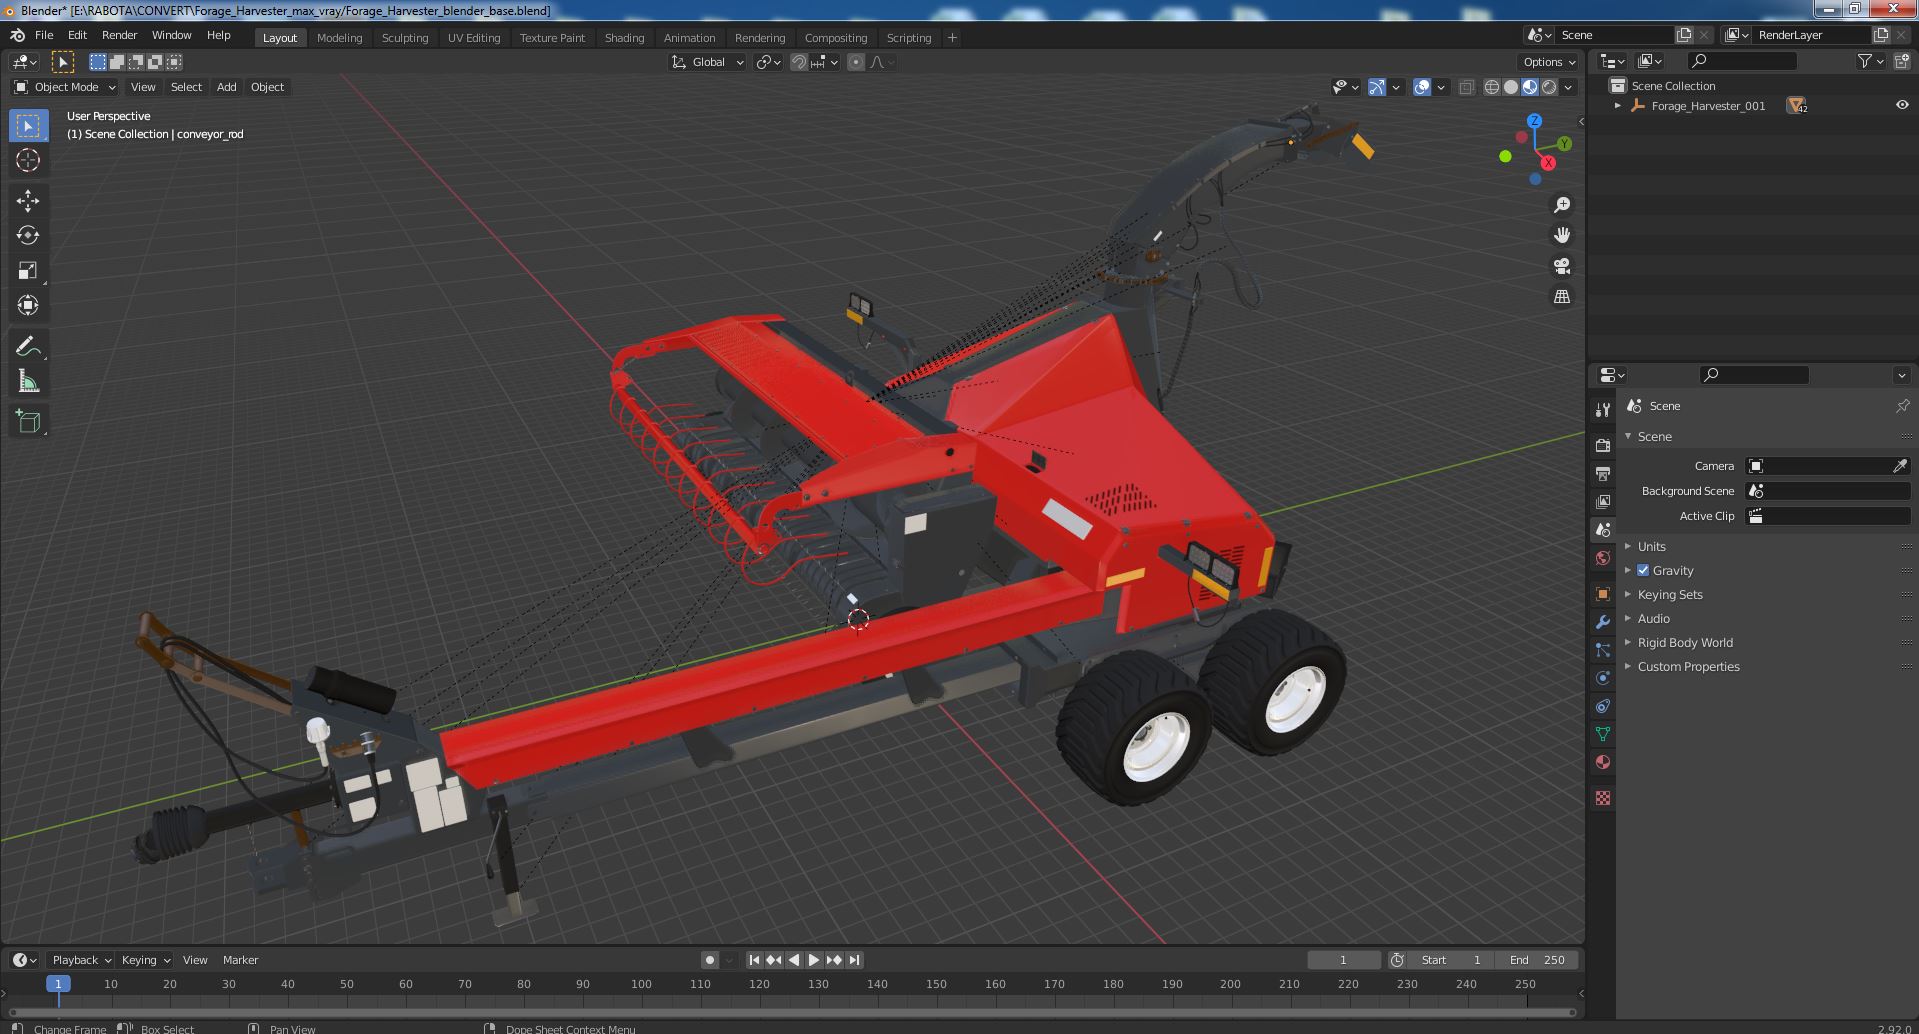Jump to the end frame
The width and height of the screenshot is (1919, 1034).
tap(854, 960)
